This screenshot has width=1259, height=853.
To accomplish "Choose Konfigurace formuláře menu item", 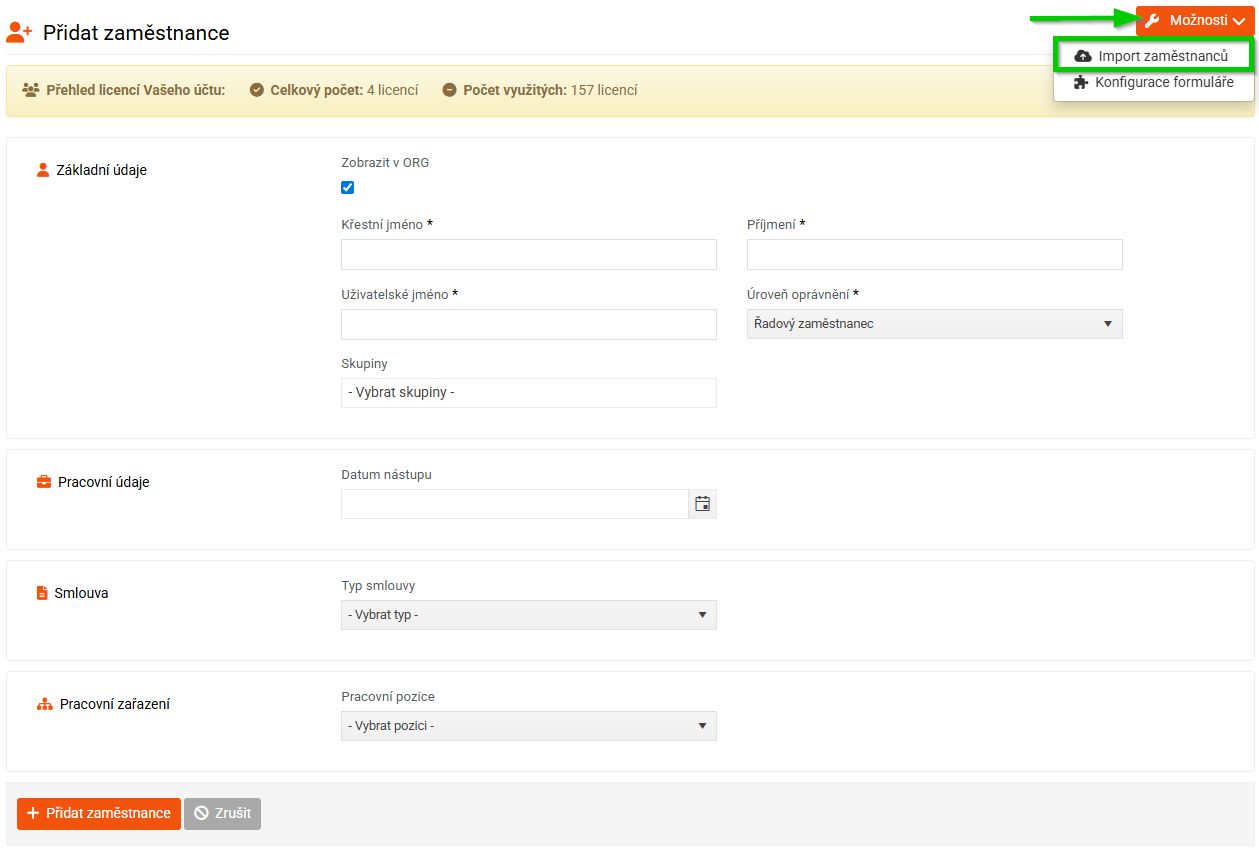I will click(x=1163, y=83).
